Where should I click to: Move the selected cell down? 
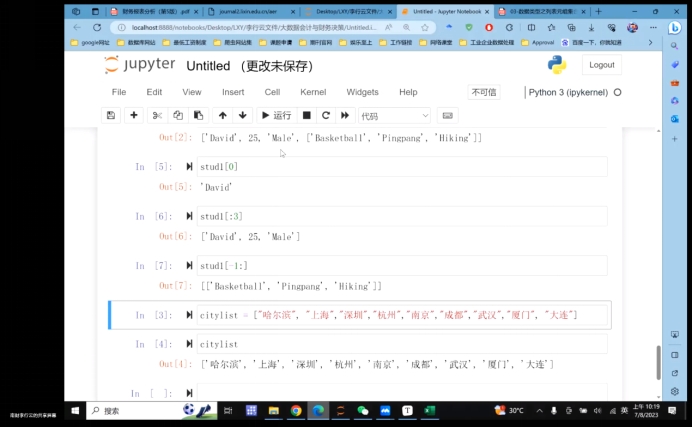point(242,116)
